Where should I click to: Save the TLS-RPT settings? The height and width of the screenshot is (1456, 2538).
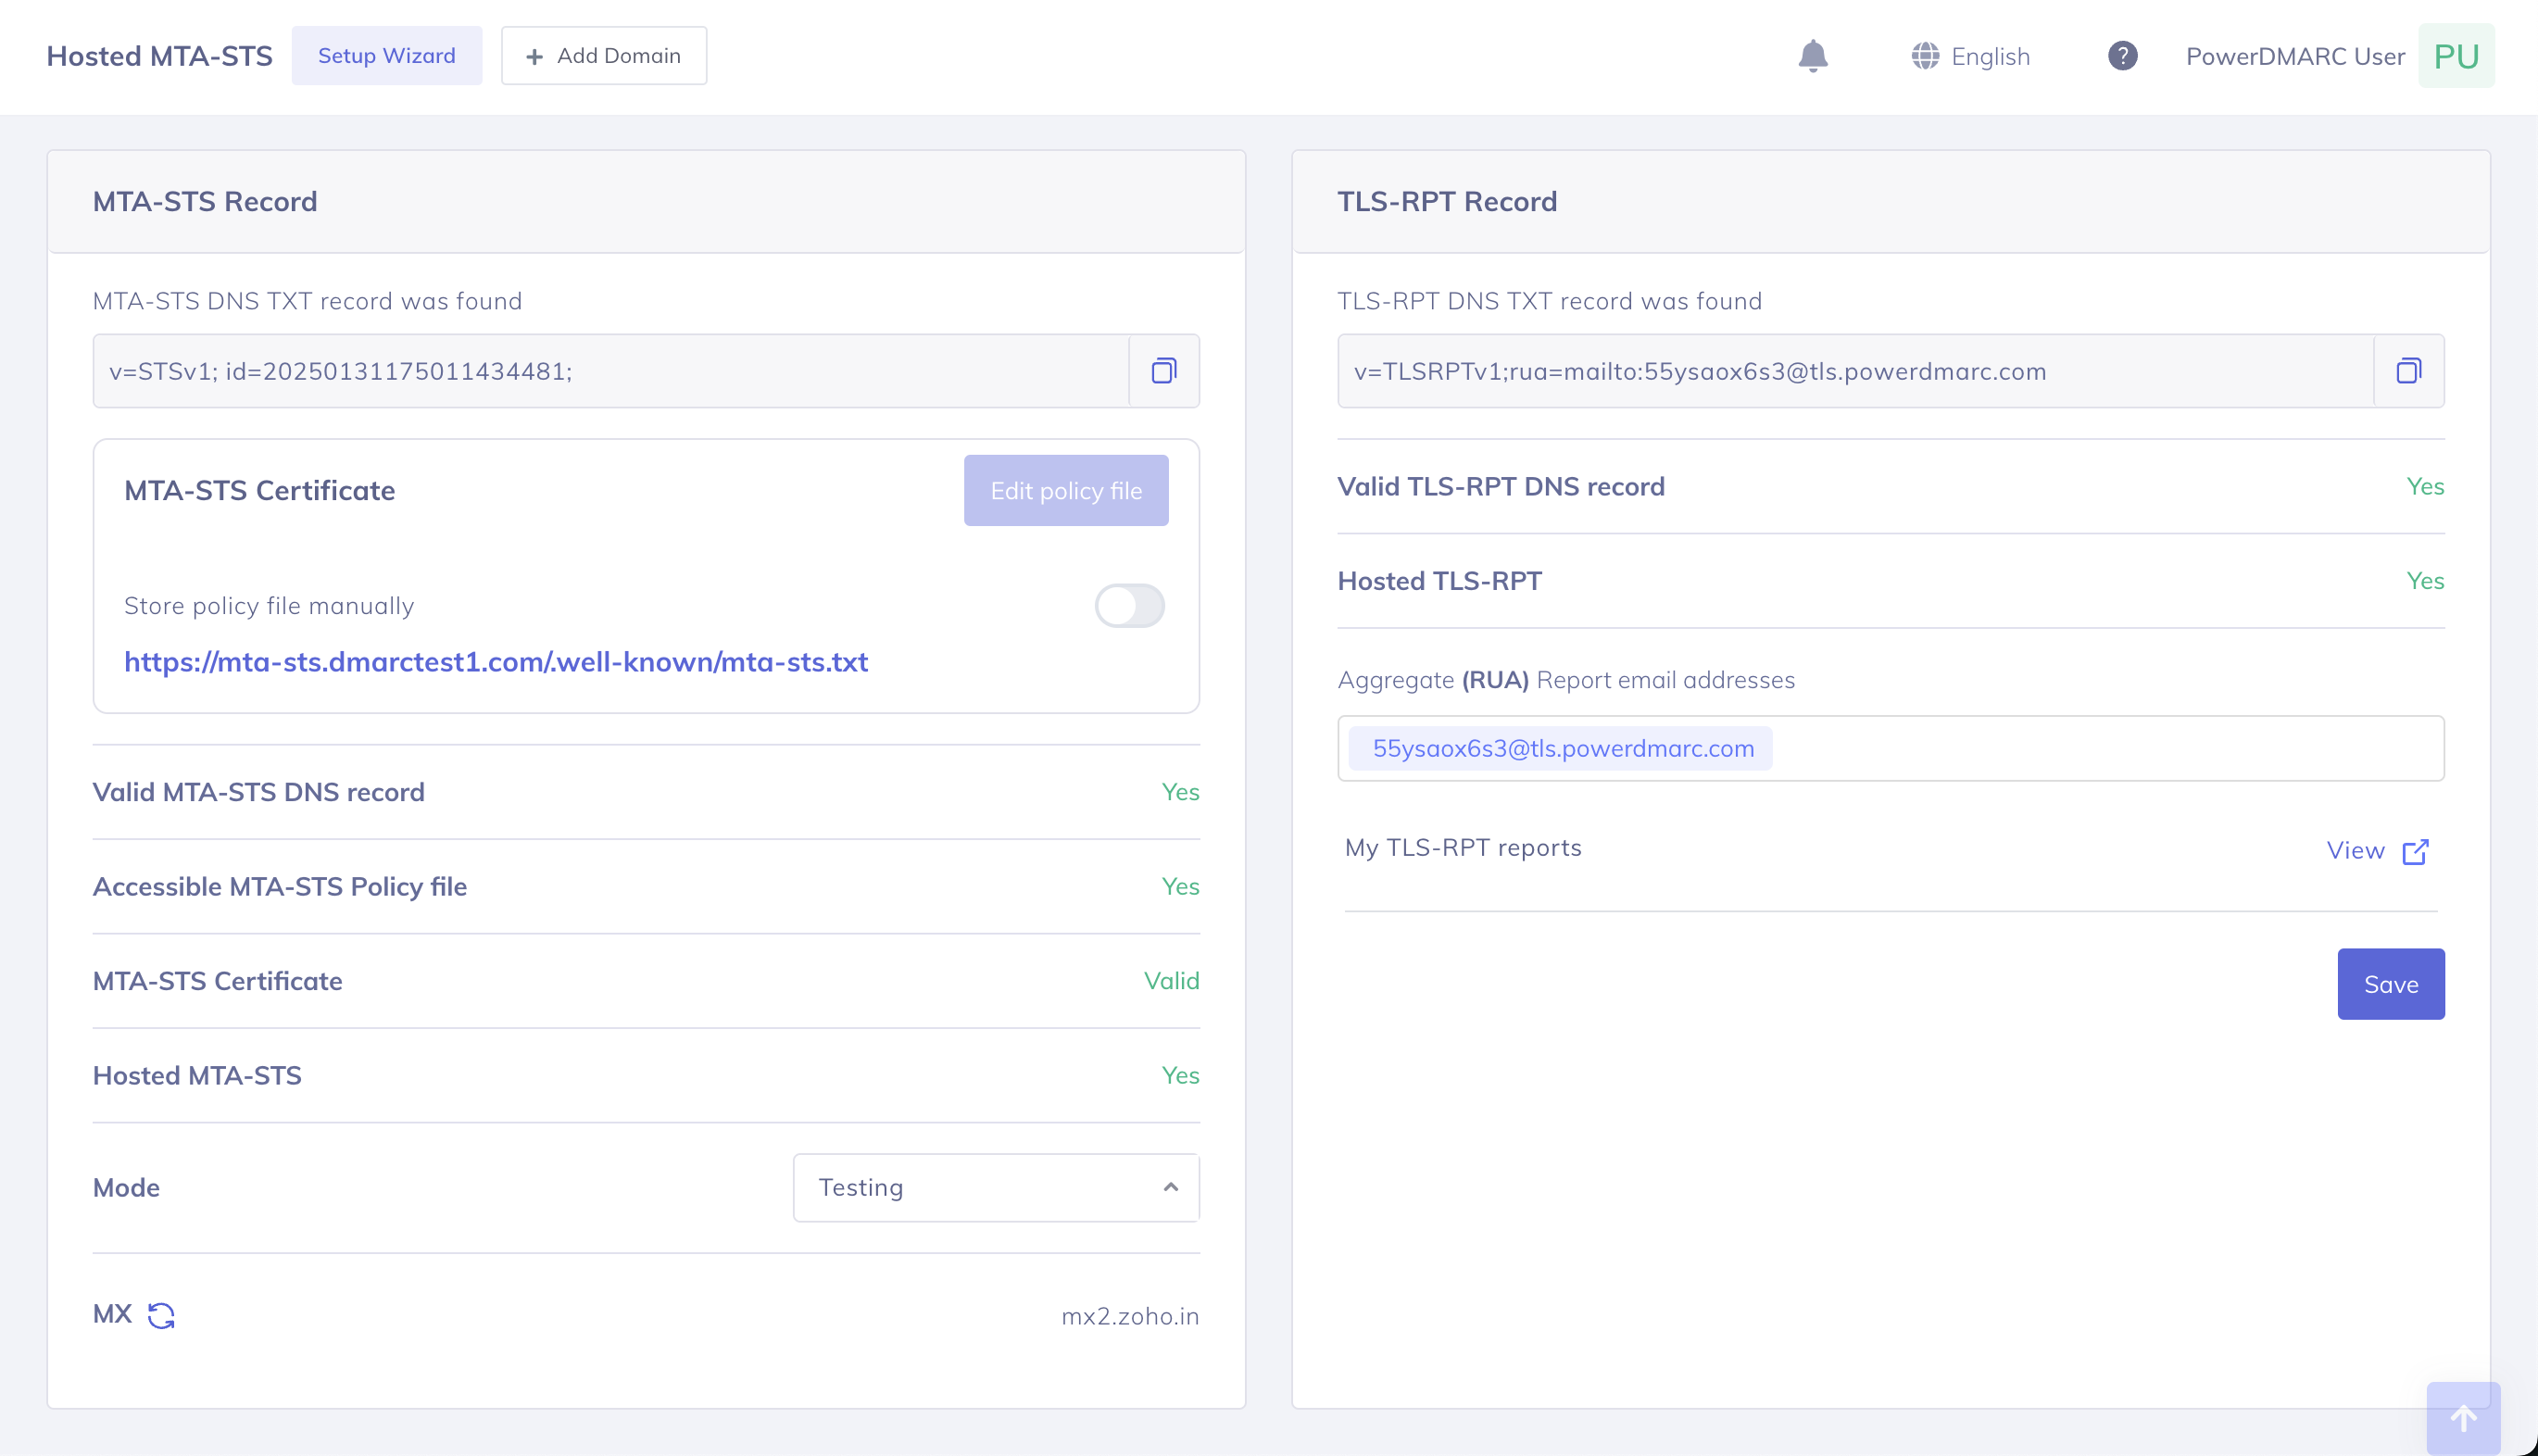(x=2390, y=984)
